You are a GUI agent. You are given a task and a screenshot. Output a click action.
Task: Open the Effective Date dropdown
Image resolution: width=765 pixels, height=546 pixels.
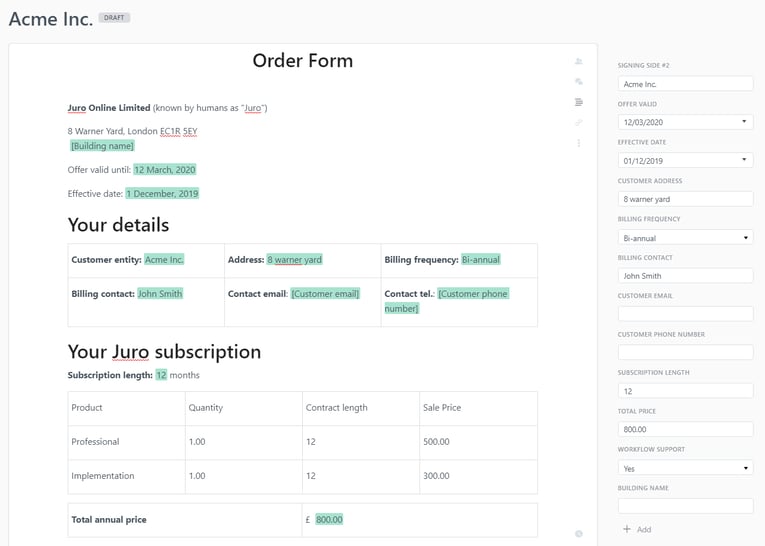point(743,160)
